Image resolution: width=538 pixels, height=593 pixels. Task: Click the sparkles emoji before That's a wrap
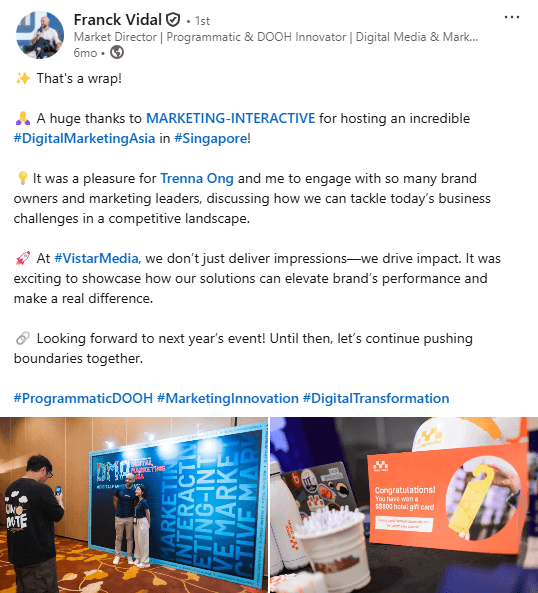click(x=23, y=78)
